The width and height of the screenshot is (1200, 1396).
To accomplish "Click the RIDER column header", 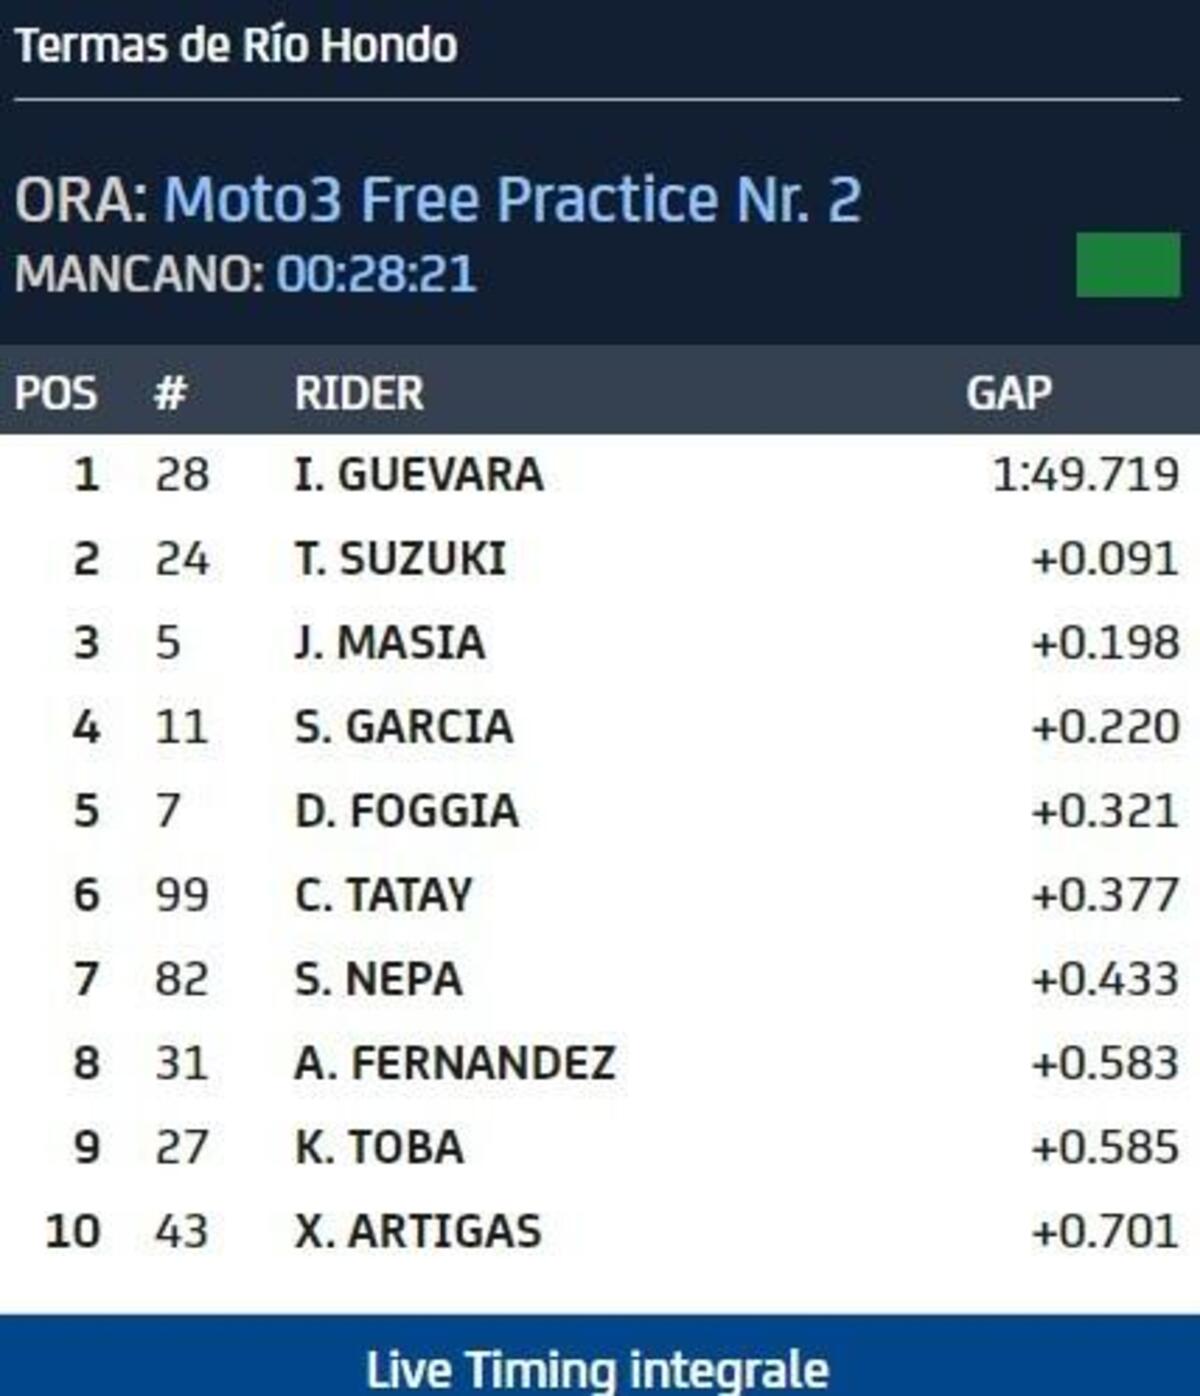I will click(359, 393).
